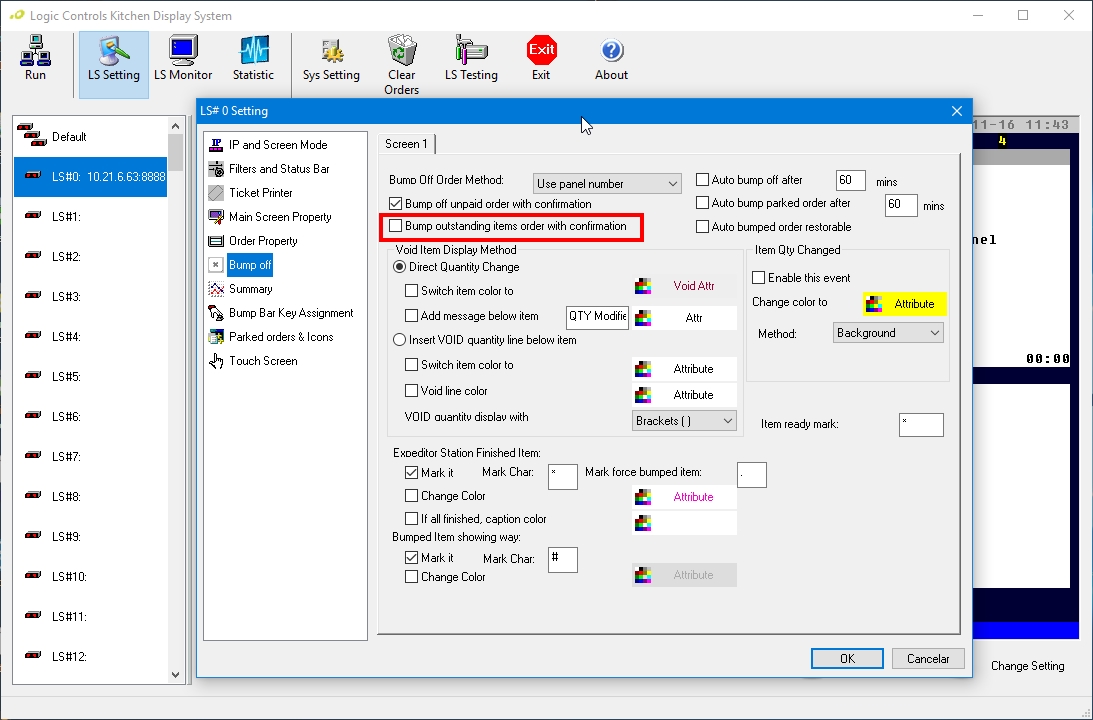Select the Default station icon in list
The height and width of the screenshot is (720, 1093).
[32, 136]
